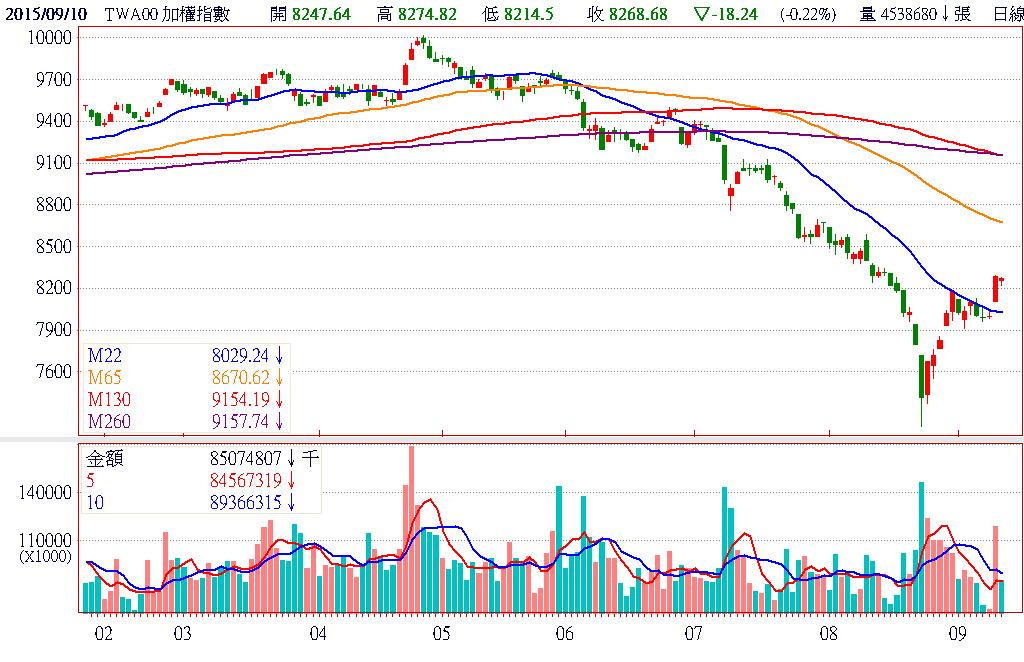Click the down arrow after M65 value 8670.62

coord(279,378)
